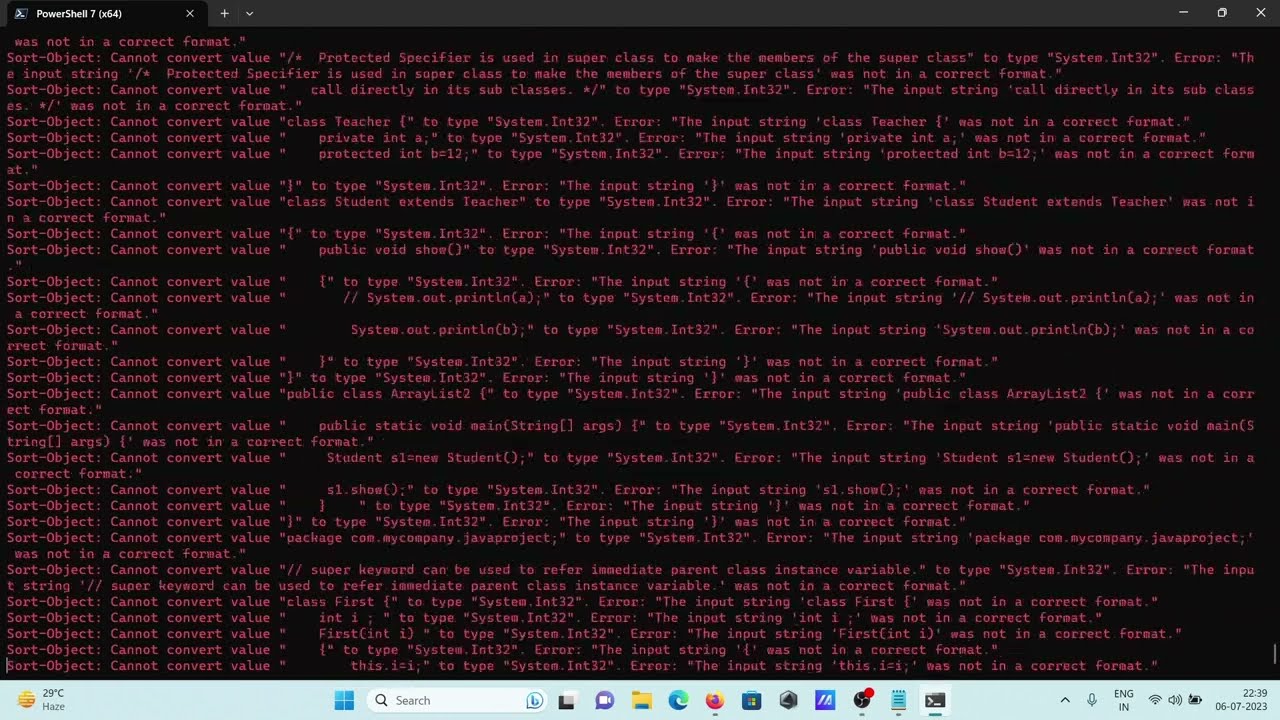
Task: Open the volume speaker tray icon
Action: (1175, 700)
